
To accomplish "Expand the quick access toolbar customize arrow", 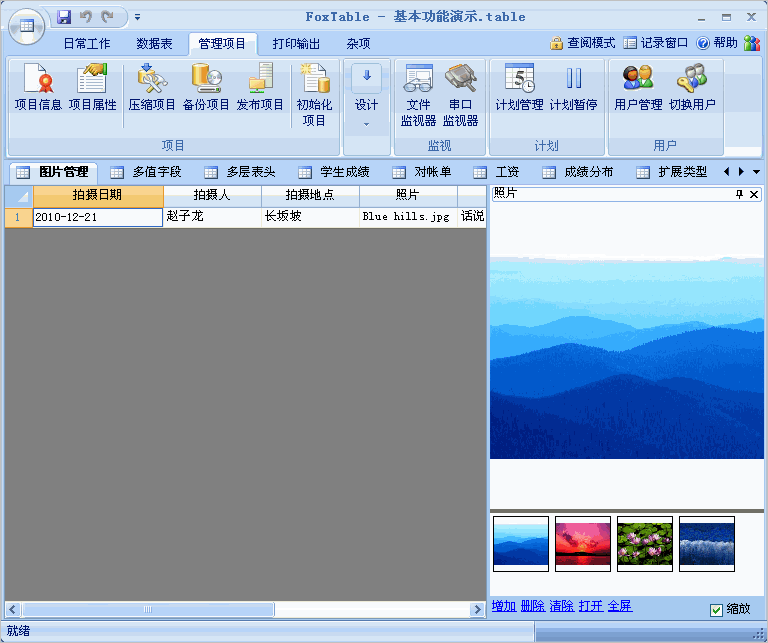I will (x=138, y=17).
